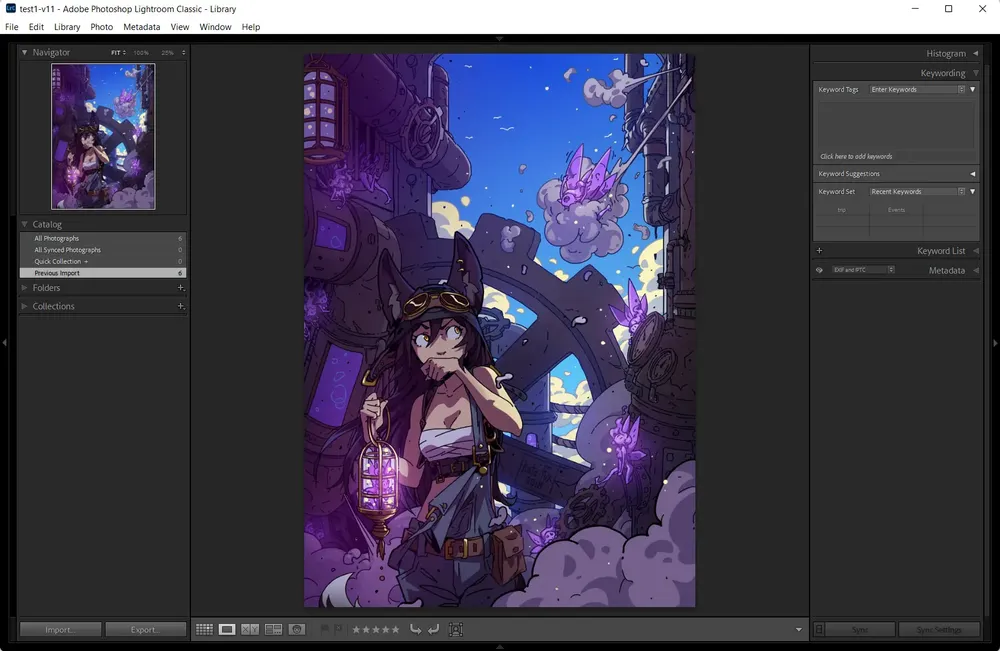Open Survey view icon
The image size is (1000, 651).
click(273, 629)
